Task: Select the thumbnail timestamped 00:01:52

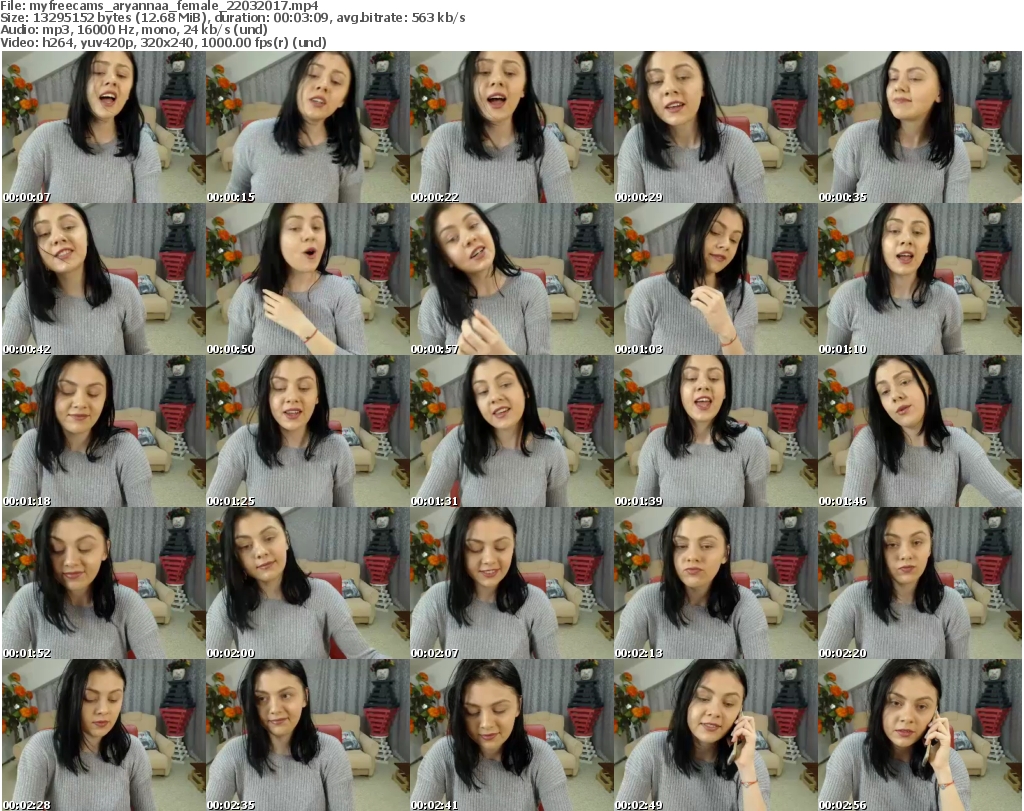Action: [x=104, y=584]
